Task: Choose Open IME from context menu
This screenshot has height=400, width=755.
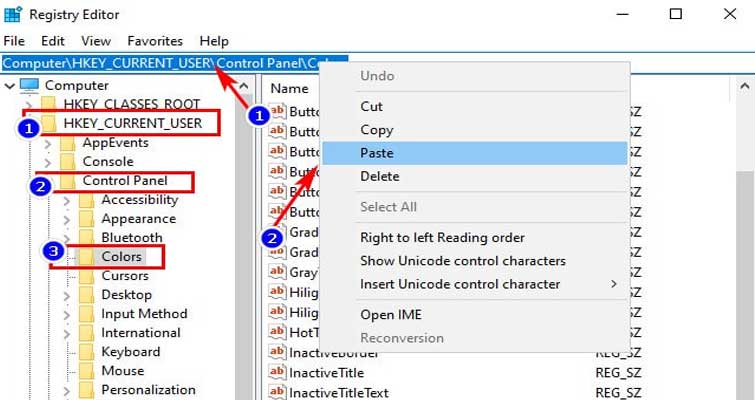Action: [474, 315]
